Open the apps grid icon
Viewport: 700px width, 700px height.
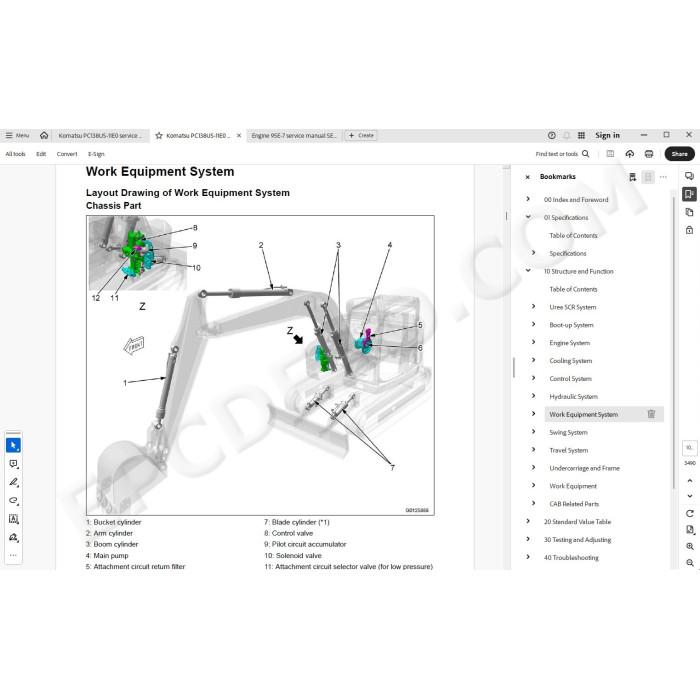tap(581, 135)
